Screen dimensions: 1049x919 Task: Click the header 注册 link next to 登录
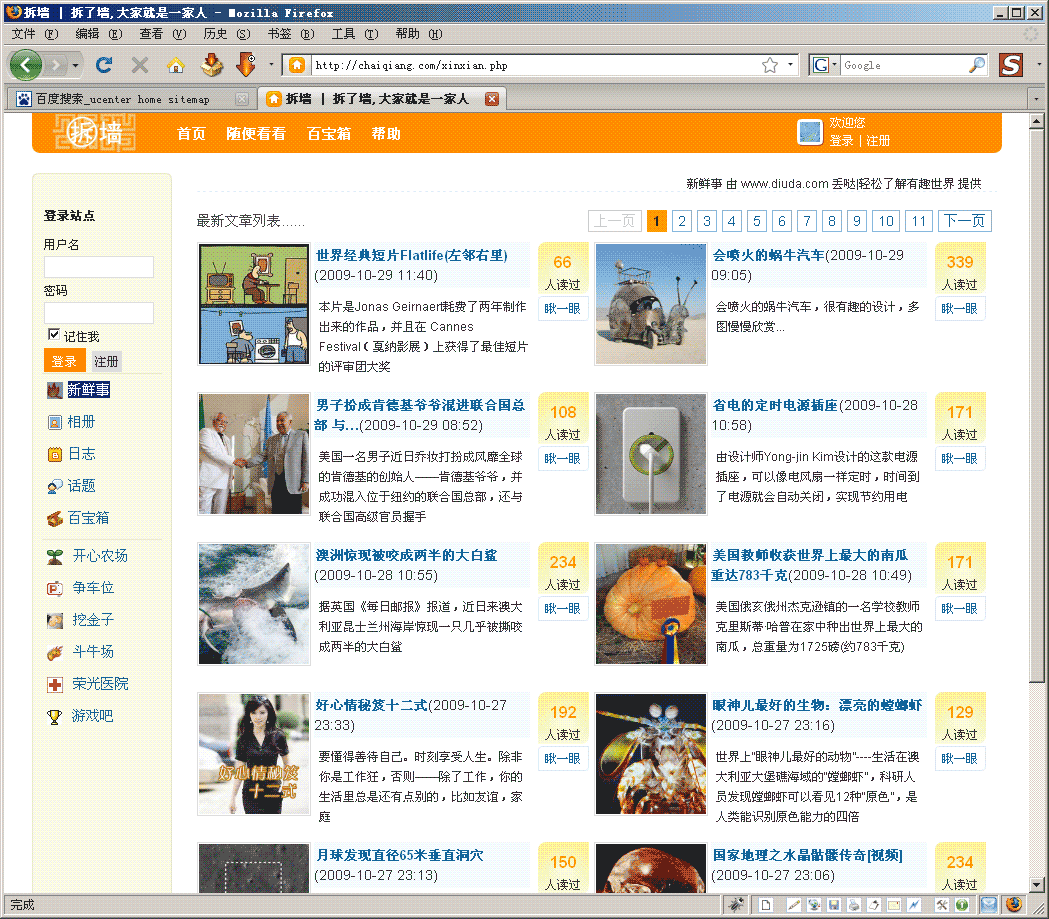pyautogui.click(x=878, y=140)
